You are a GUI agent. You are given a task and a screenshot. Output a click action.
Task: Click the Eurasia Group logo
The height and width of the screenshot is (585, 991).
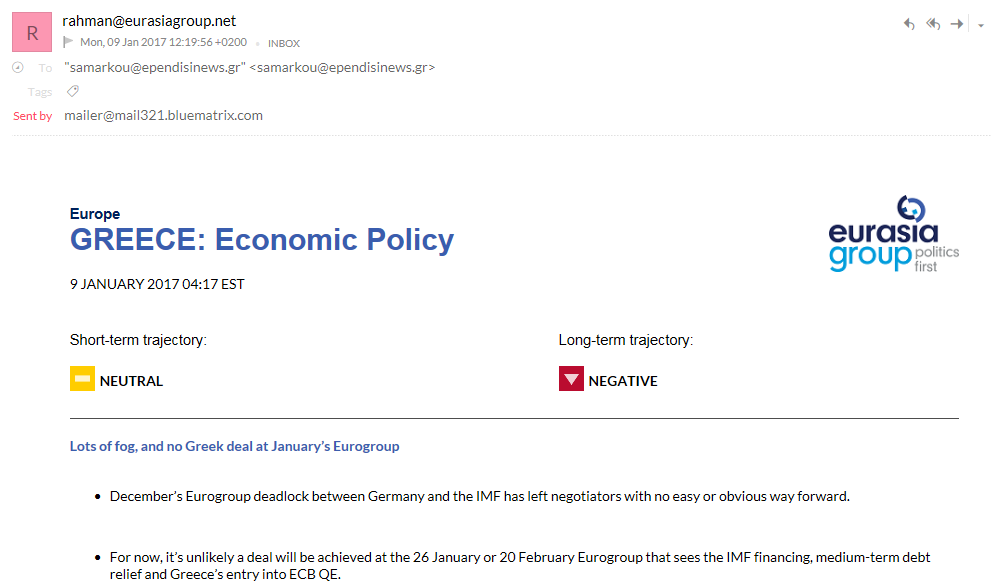click(894, 234)
